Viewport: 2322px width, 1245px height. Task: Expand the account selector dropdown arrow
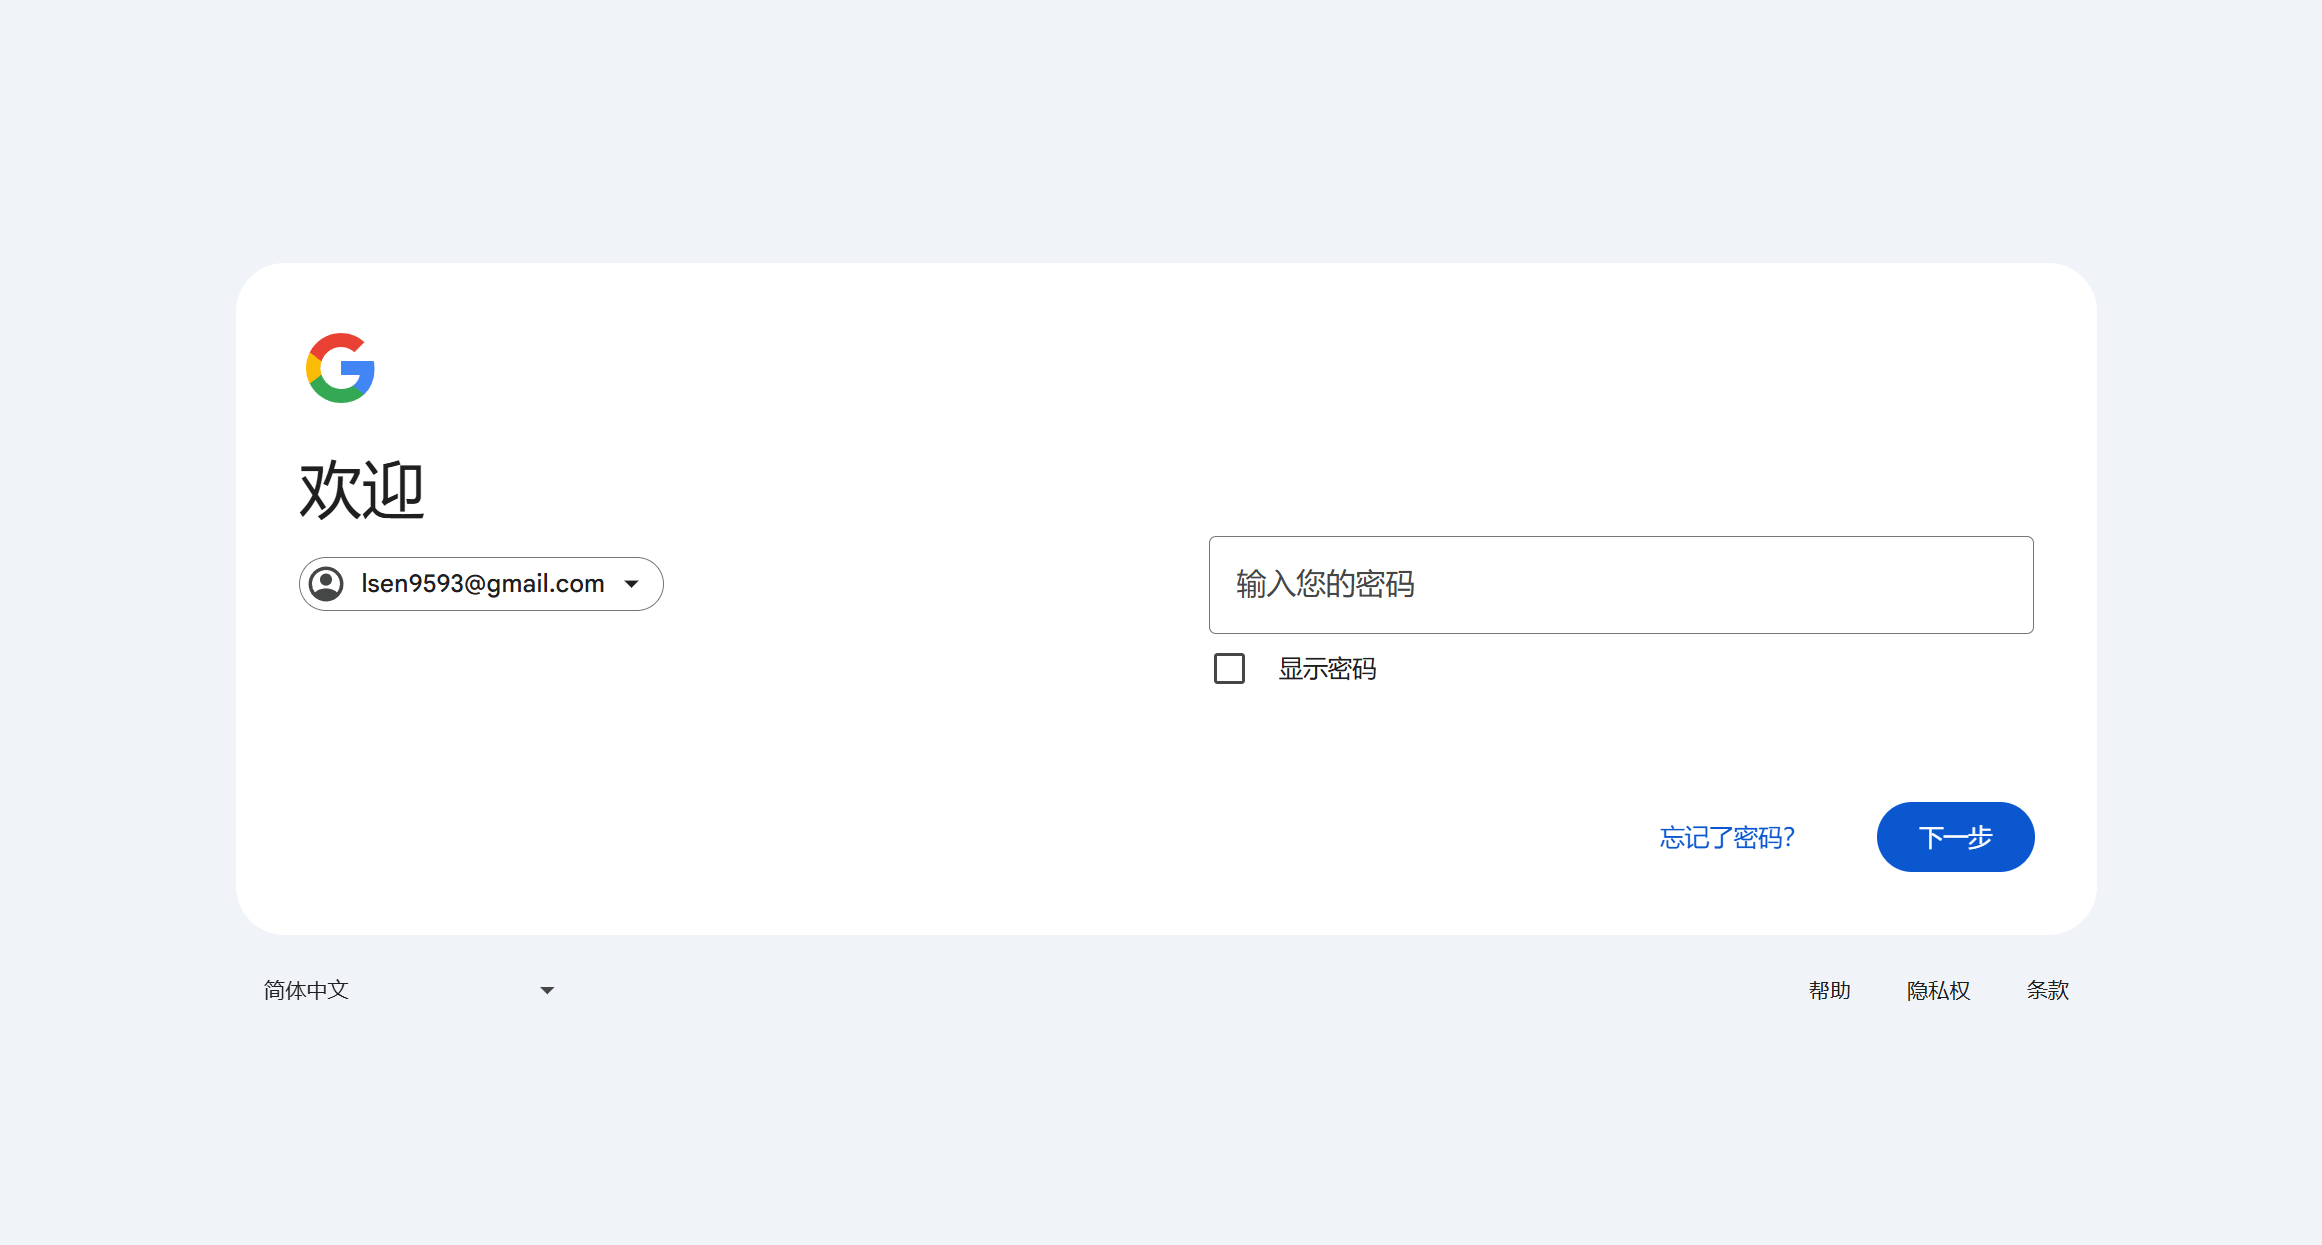(631, 583)
